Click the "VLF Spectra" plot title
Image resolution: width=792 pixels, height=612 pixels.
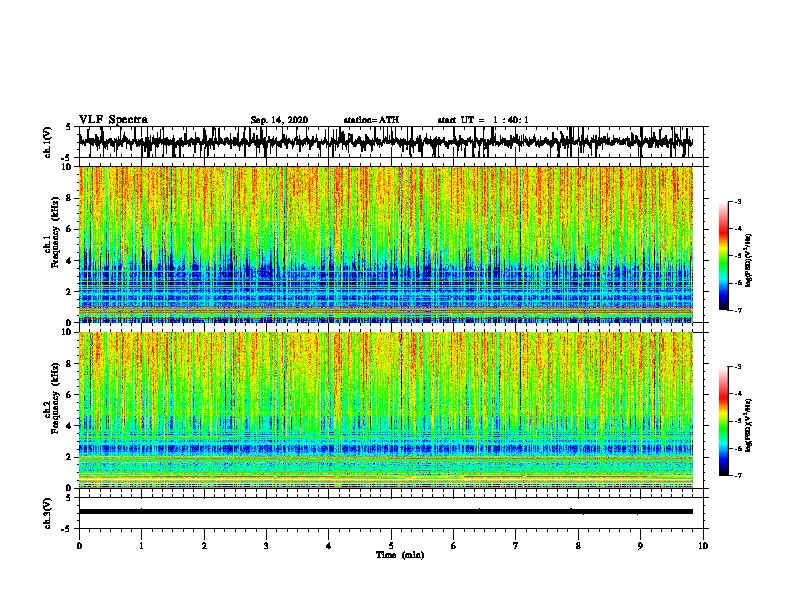pos(113,120)
